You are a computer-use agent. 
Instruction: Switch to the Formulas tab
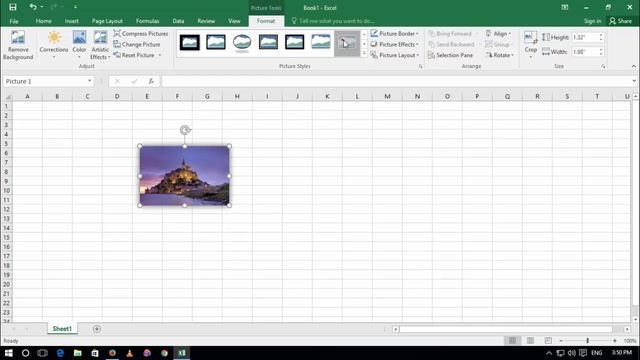point(147,21)
